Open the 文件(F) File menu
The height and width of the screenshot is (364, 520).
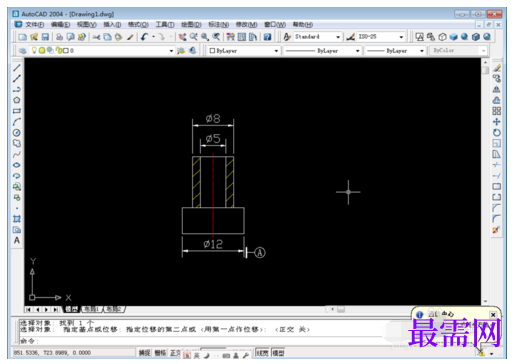point(35,24)
